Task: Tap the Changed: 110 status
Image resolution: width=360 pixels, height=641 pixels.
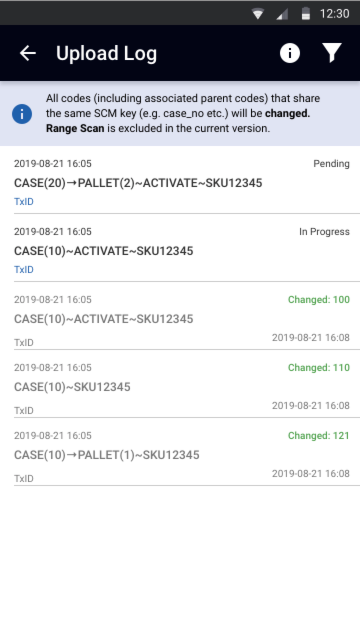Action: tap(319, 368)
